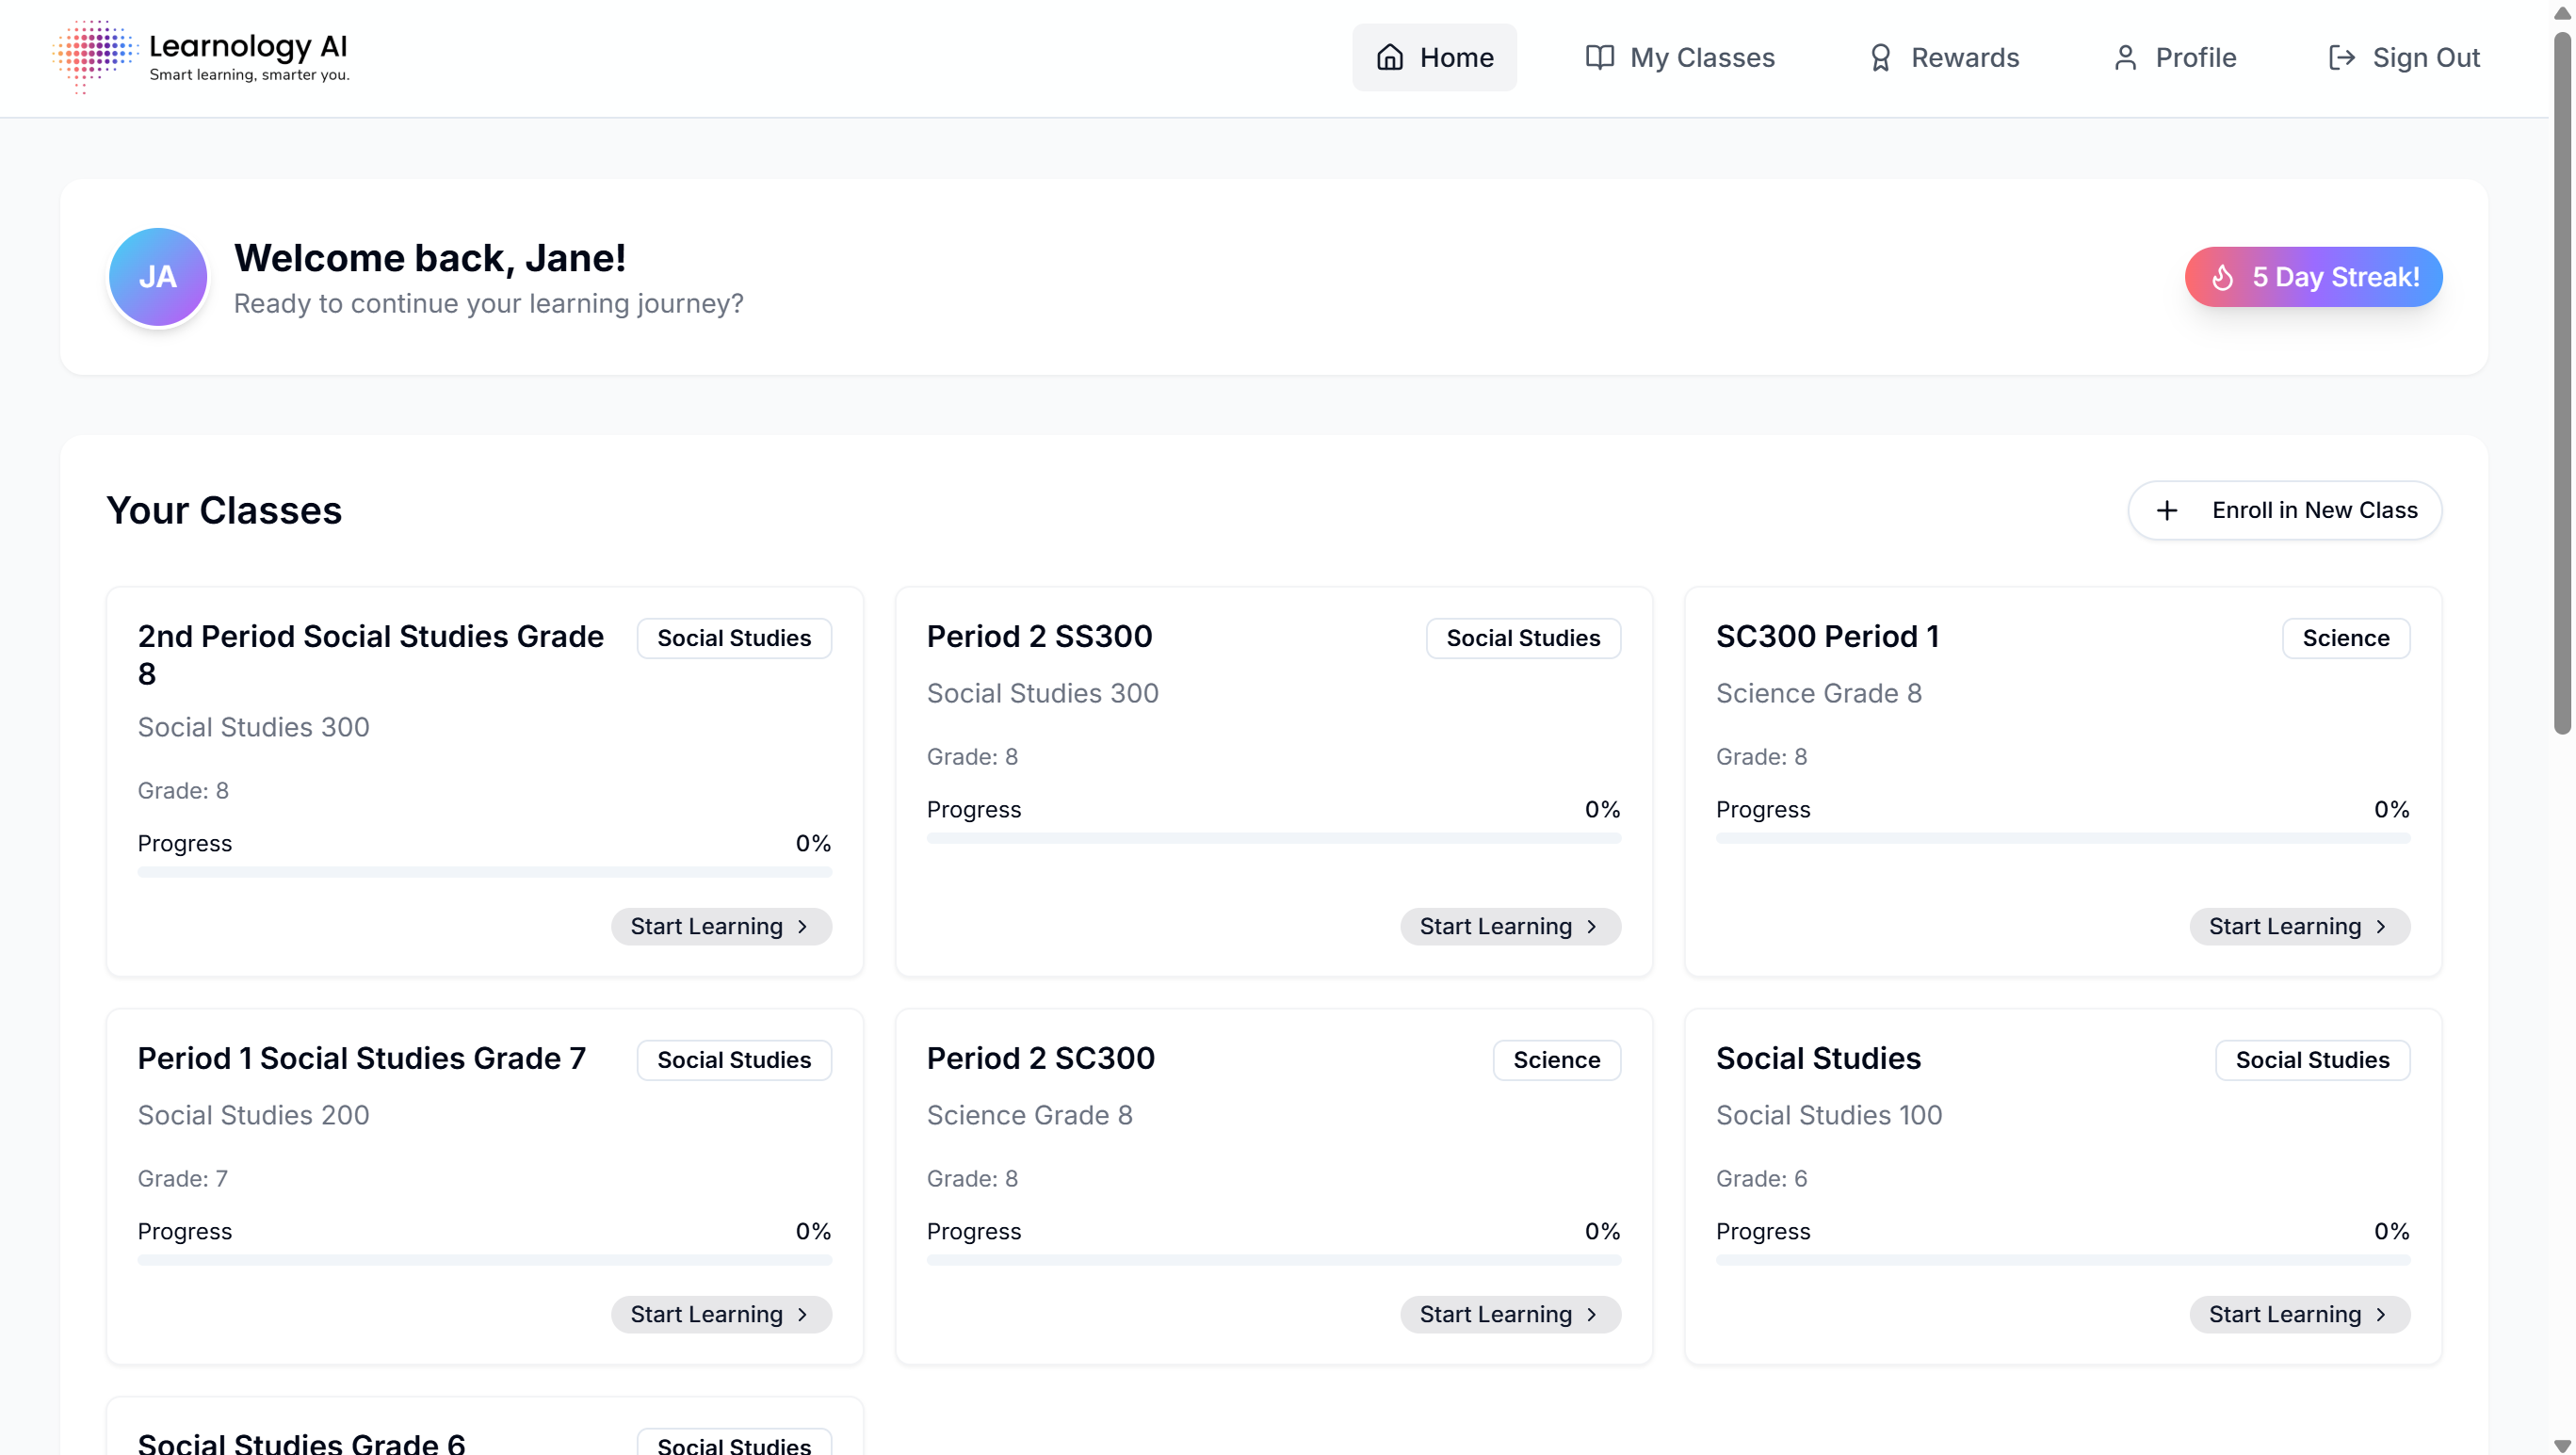Click the flame icon in the streak badge

(x=2223, y=277)
